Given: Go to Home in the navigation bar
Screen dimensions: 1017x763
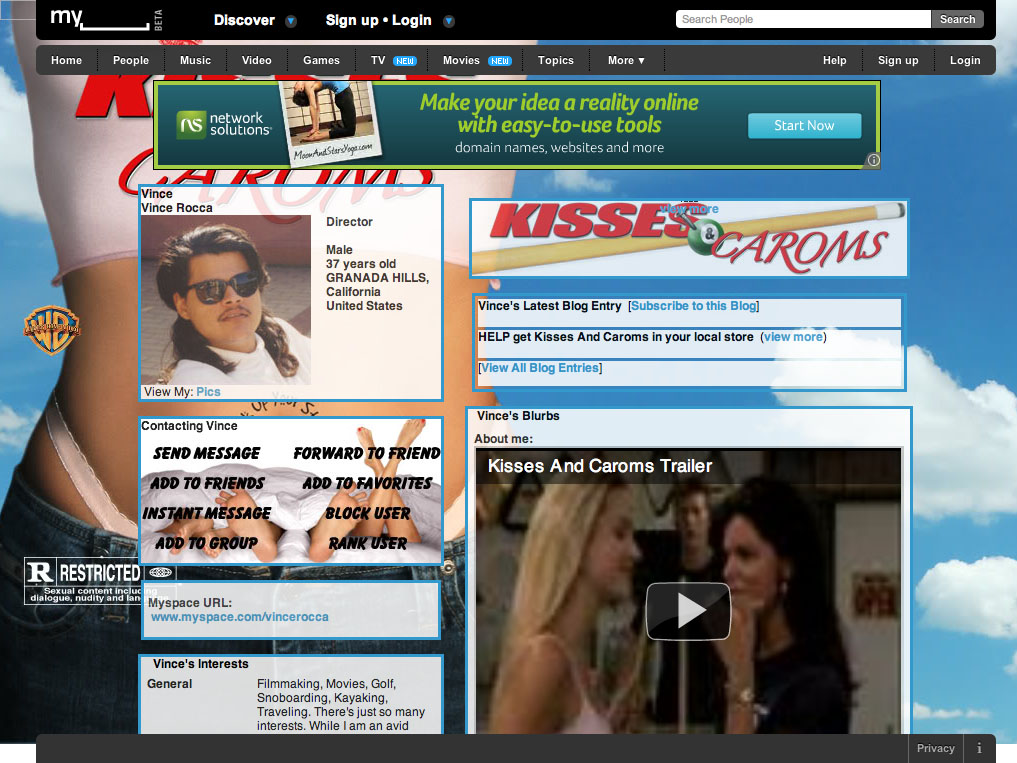Looking at the screenshot, I should [x=67, y=60].
